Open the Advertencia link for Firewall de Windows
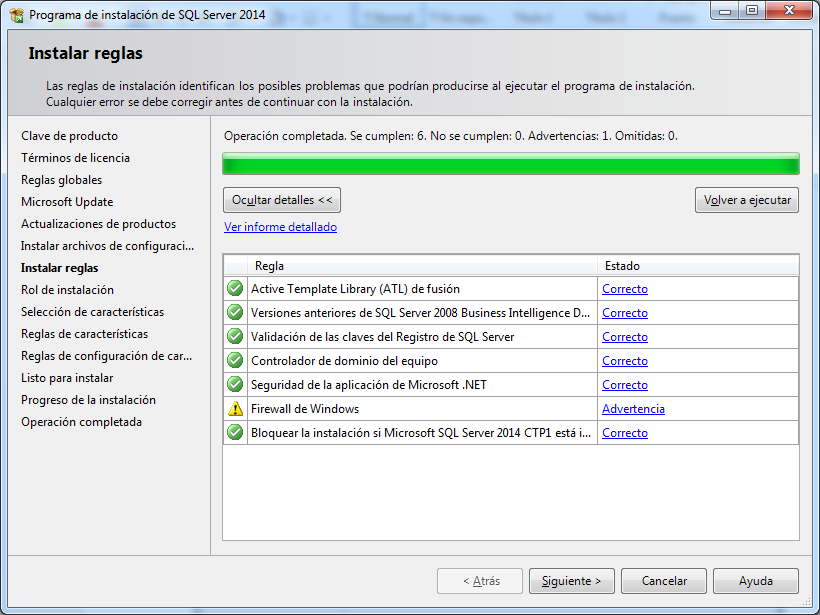 click(633, 409)
